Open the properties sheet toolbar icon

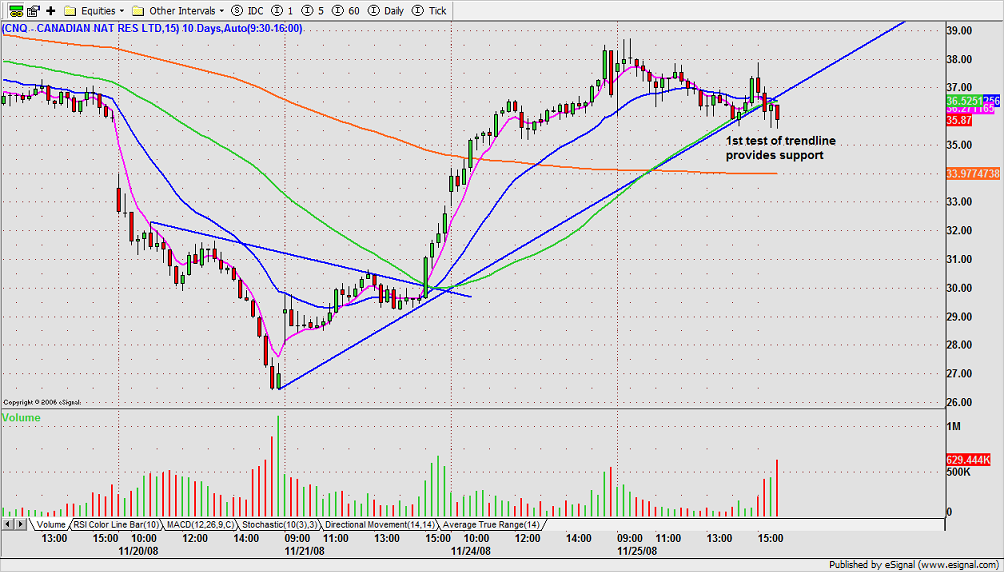34,10
